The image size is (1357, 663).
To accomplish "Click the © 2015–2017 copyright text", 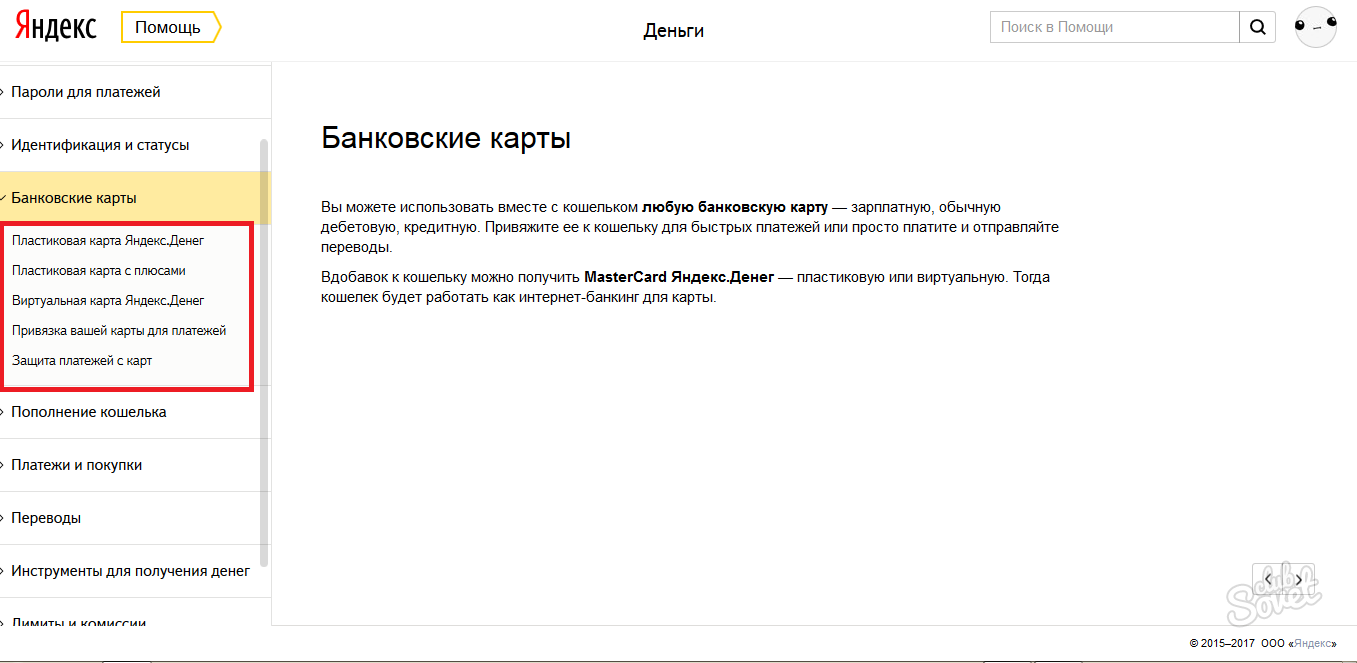I will click(1222, 643).
